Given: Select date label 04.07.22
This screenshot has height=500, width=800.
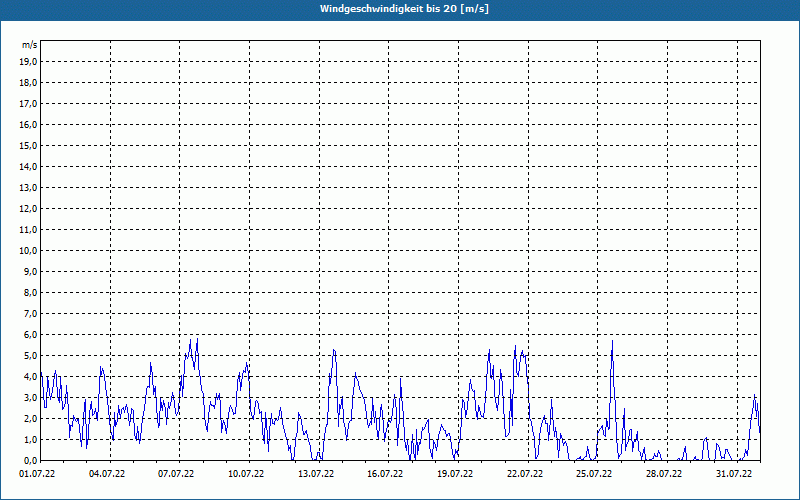Looking at the screenshot, I should click(107, 474).
